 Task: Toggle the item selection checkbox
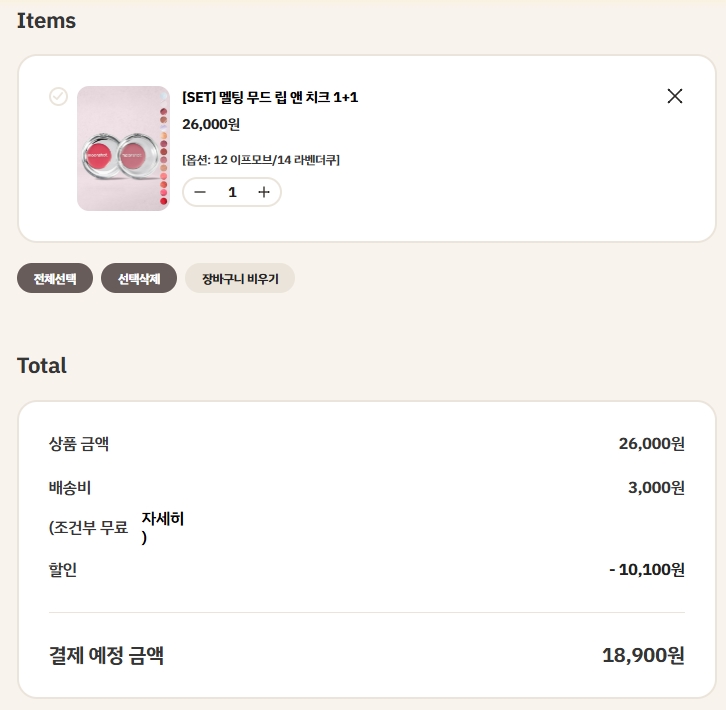(x=58, y=96)
